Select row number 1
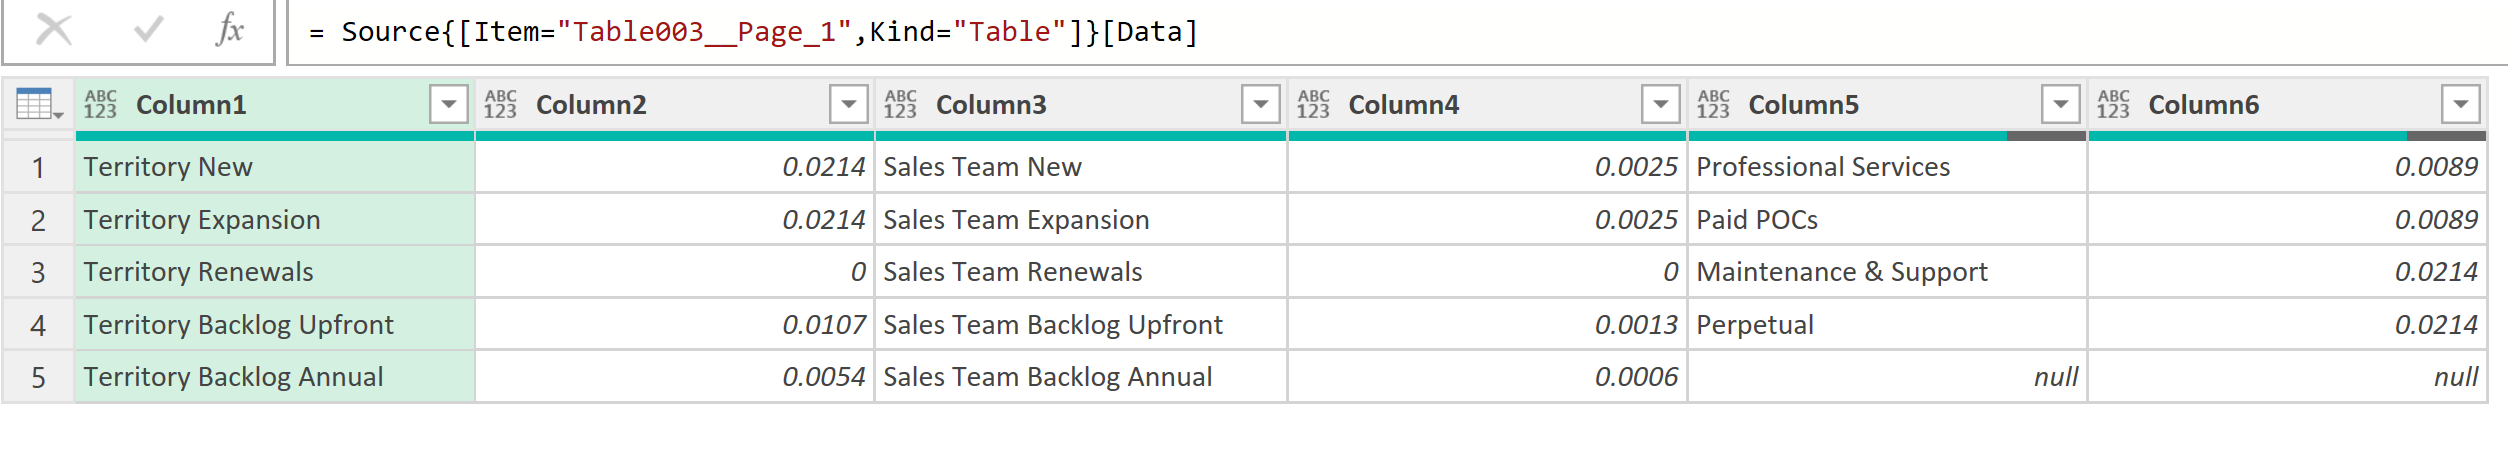The height and width of the screenshot is (476, 2508). click(38, 167)
